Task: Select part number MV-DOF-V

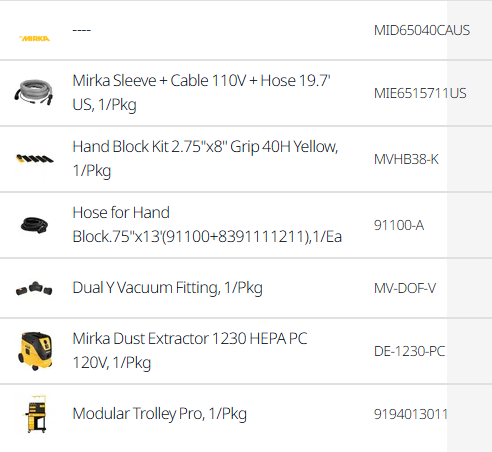Action: (405, 288)
